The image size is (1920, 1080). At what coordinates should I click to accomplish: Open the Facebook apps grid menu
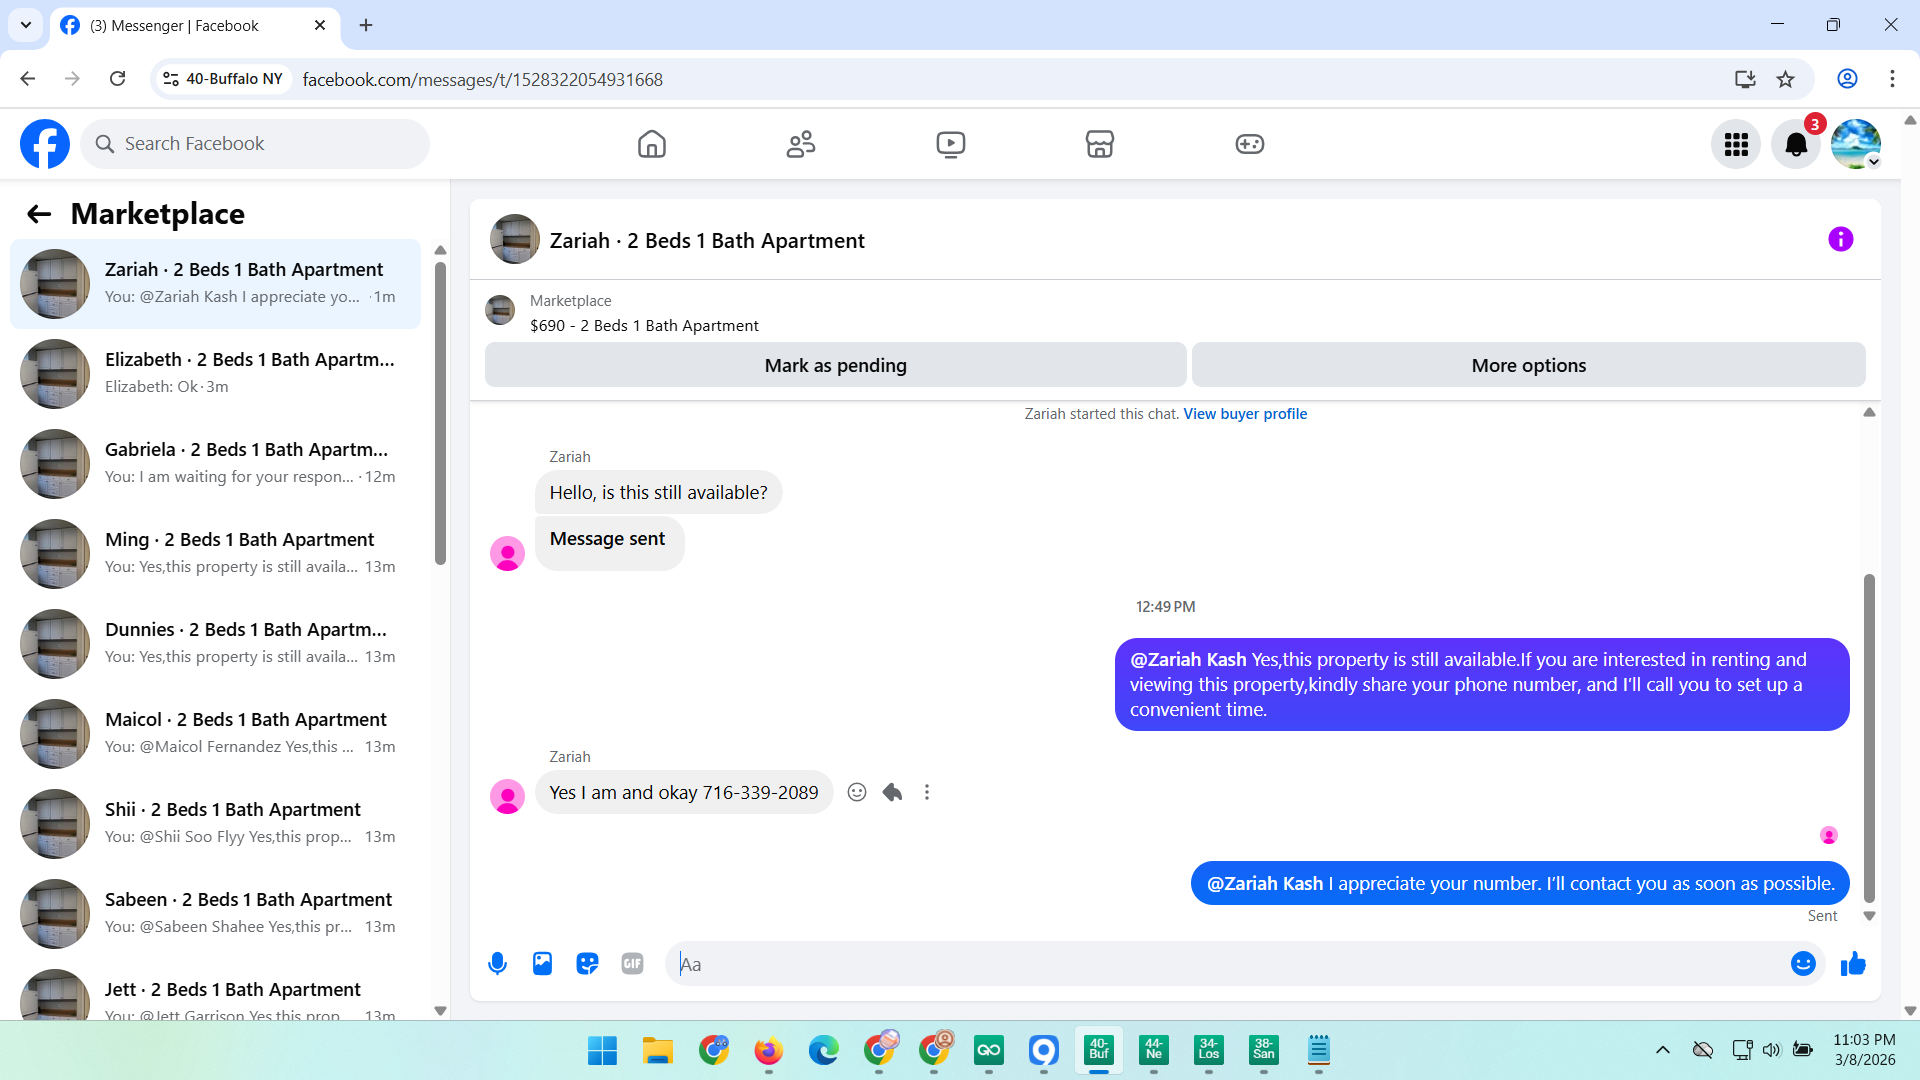tap(1736, 144)
